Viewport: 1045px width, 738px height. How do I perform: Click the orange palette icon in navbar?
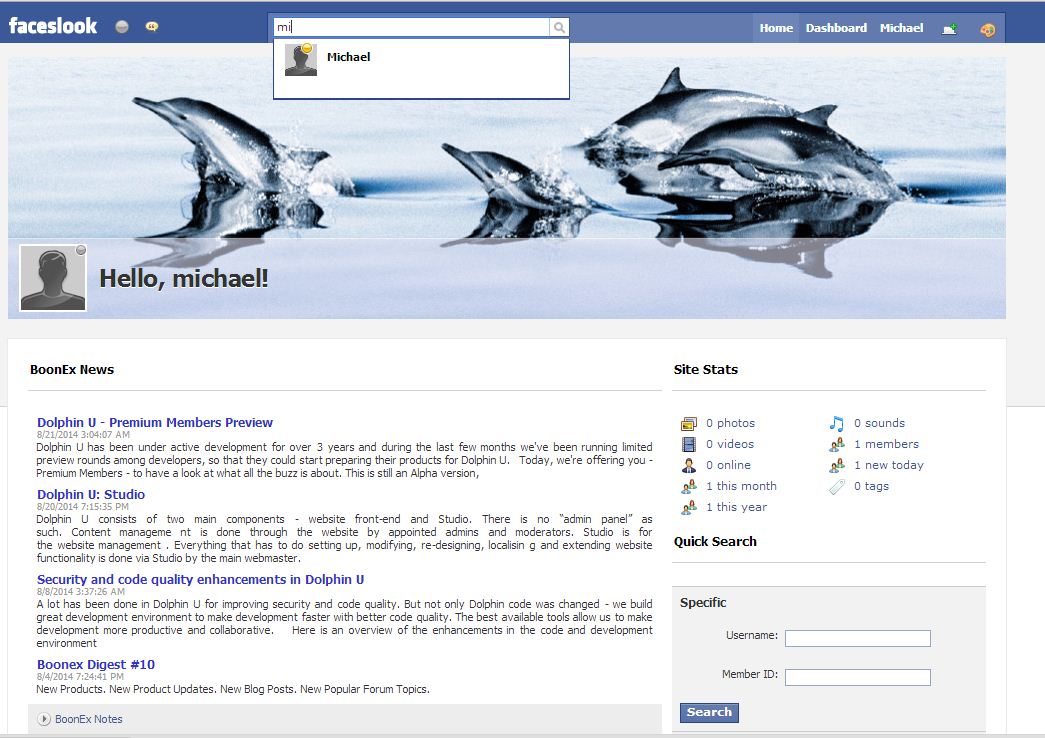[x=988, y=29]
